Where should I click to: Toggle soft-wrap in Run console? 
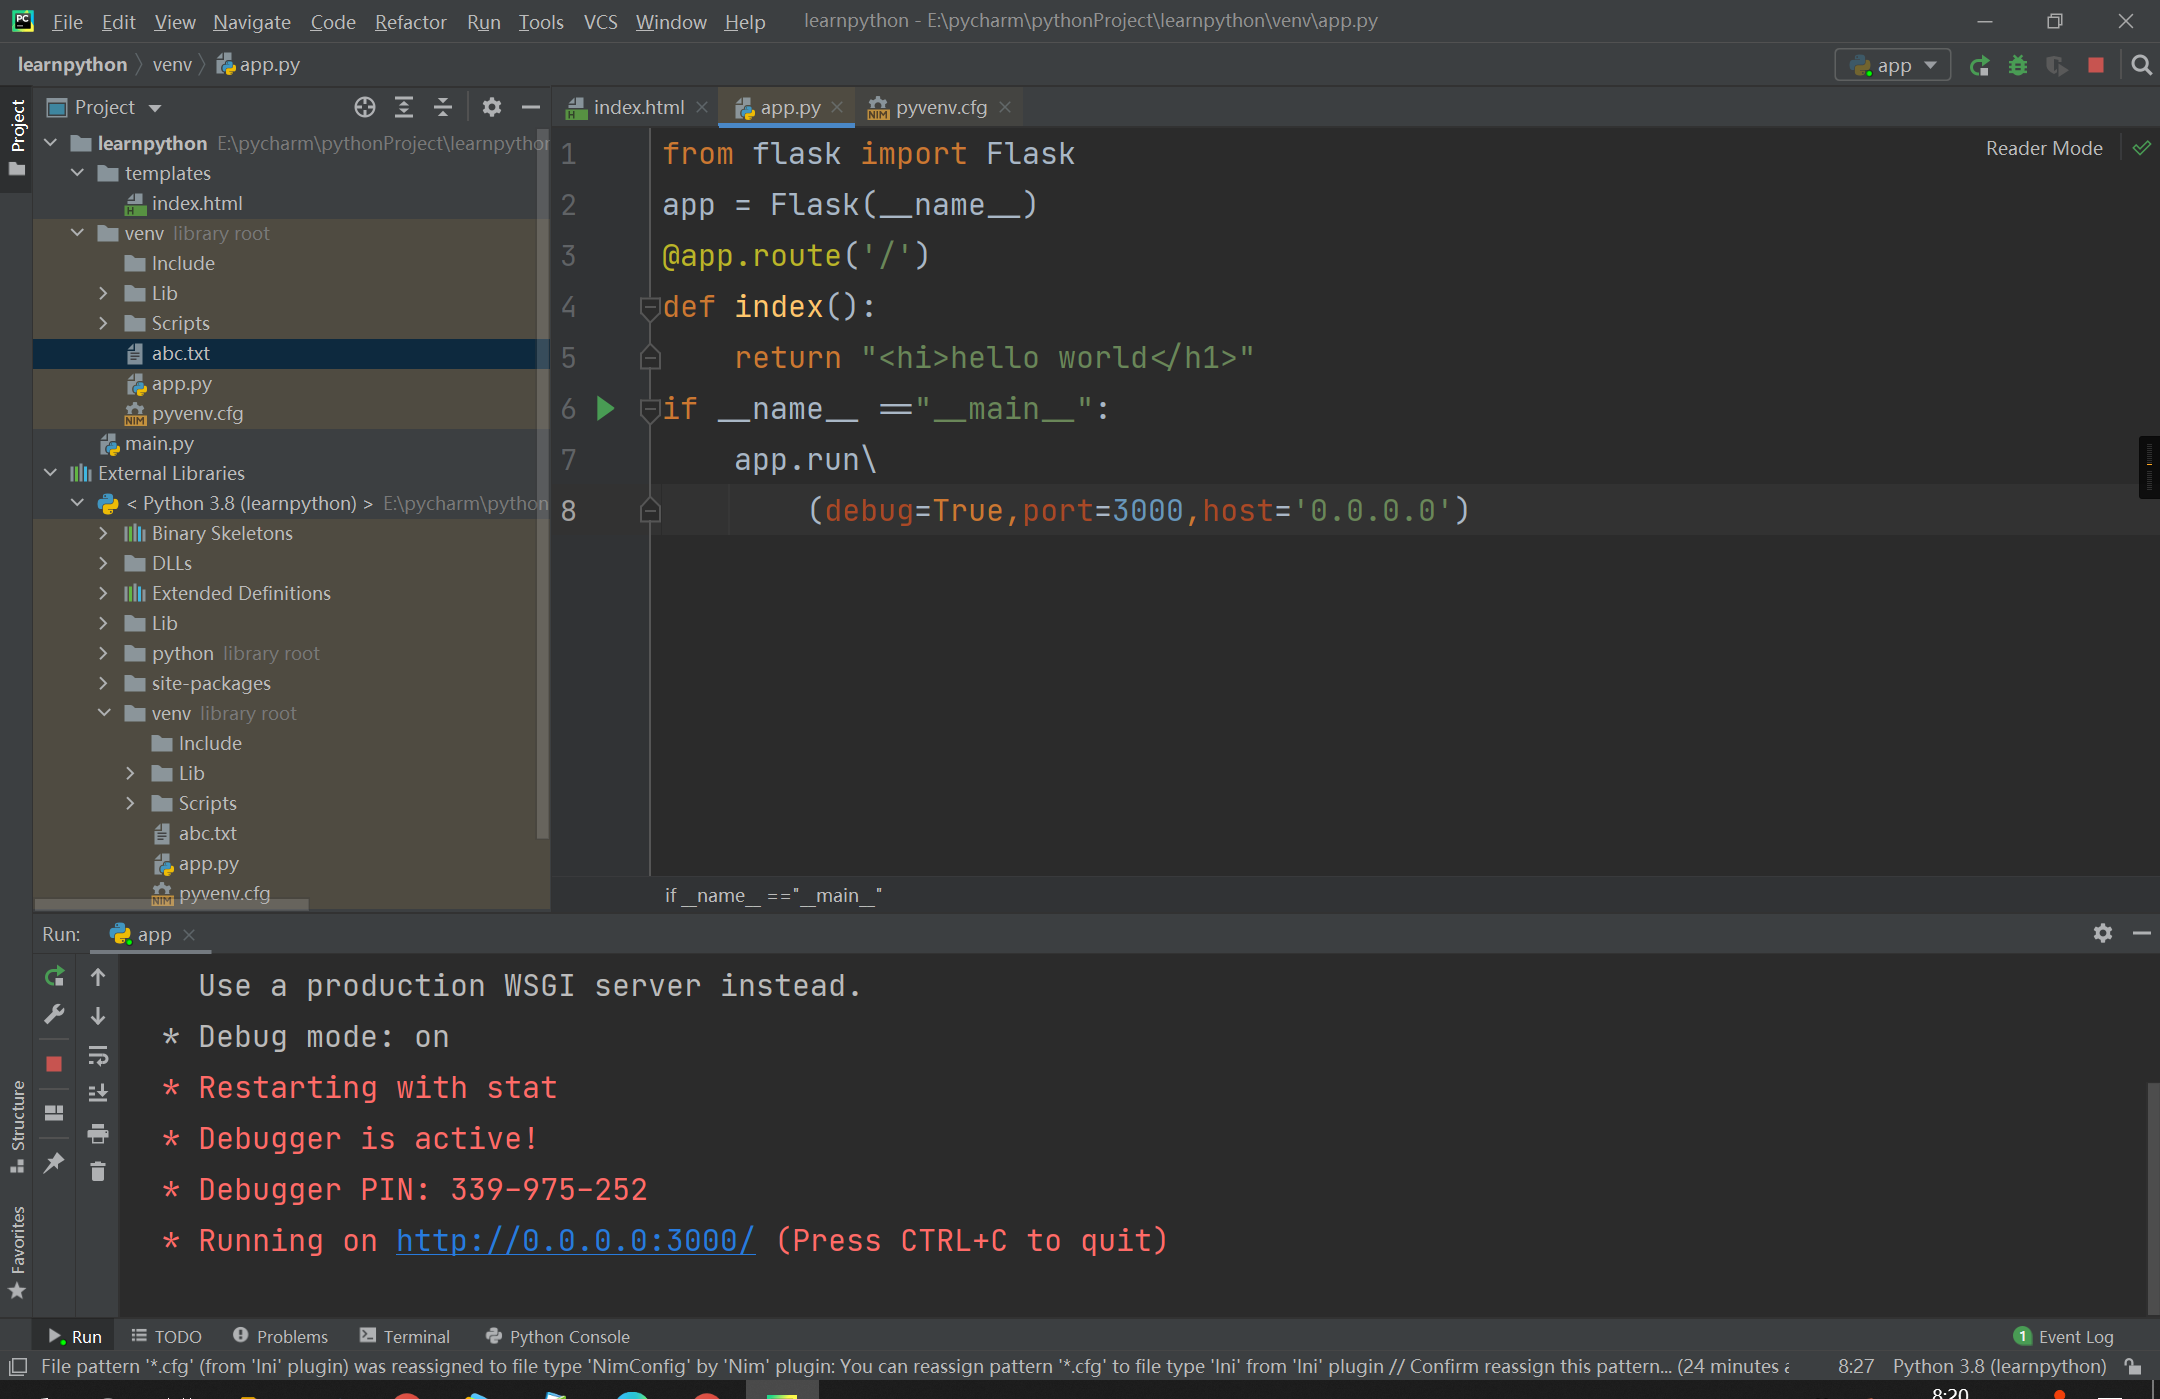click(x=98, y=1055)
